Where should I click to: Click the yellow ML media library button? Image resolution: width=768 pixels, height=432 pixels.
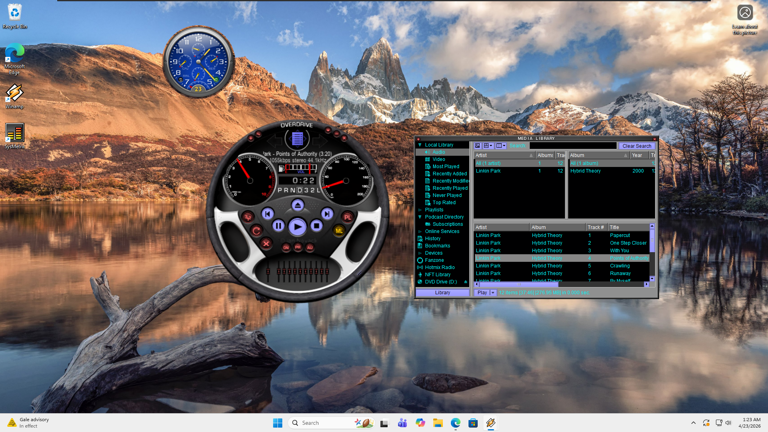[339, 230]
